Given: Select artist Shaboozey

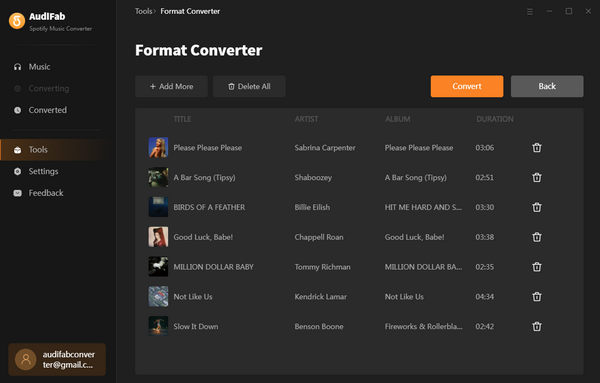Looking at the screenshot, I should tap(313, 178).
